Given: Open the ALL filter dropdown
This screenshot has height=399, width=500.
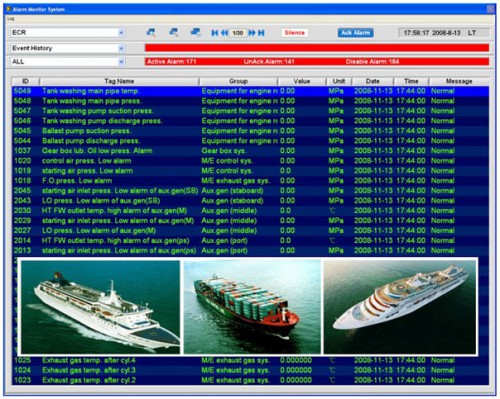Looking at the screenshot, I should pos(121,62).
